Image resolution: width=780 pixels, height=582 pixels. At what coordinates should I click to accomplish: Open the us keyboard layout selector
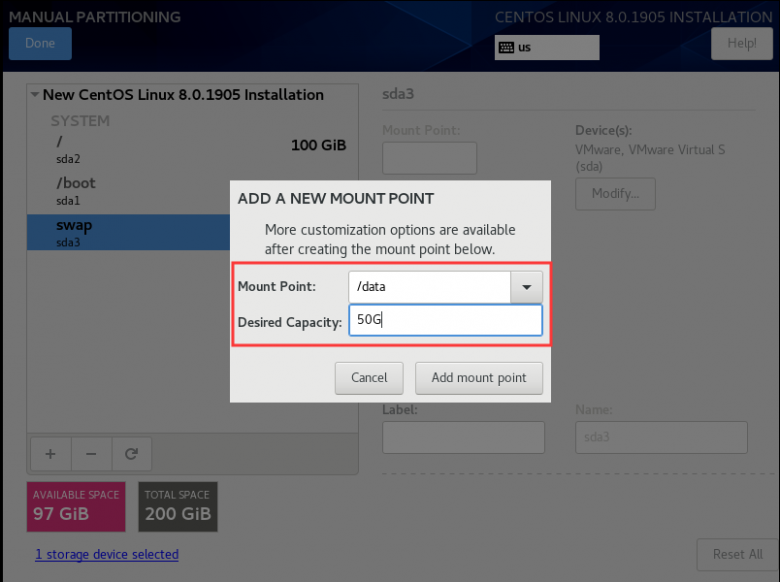tap(547, 47)
